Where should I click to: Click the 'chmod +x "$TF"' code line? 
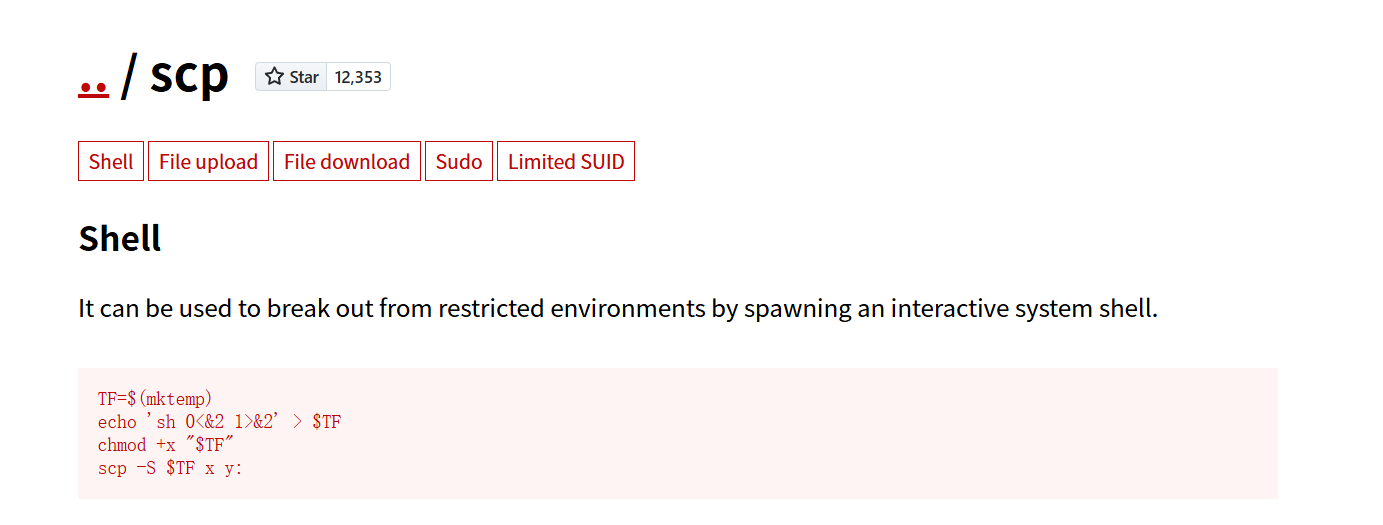[x=166, y=445]
